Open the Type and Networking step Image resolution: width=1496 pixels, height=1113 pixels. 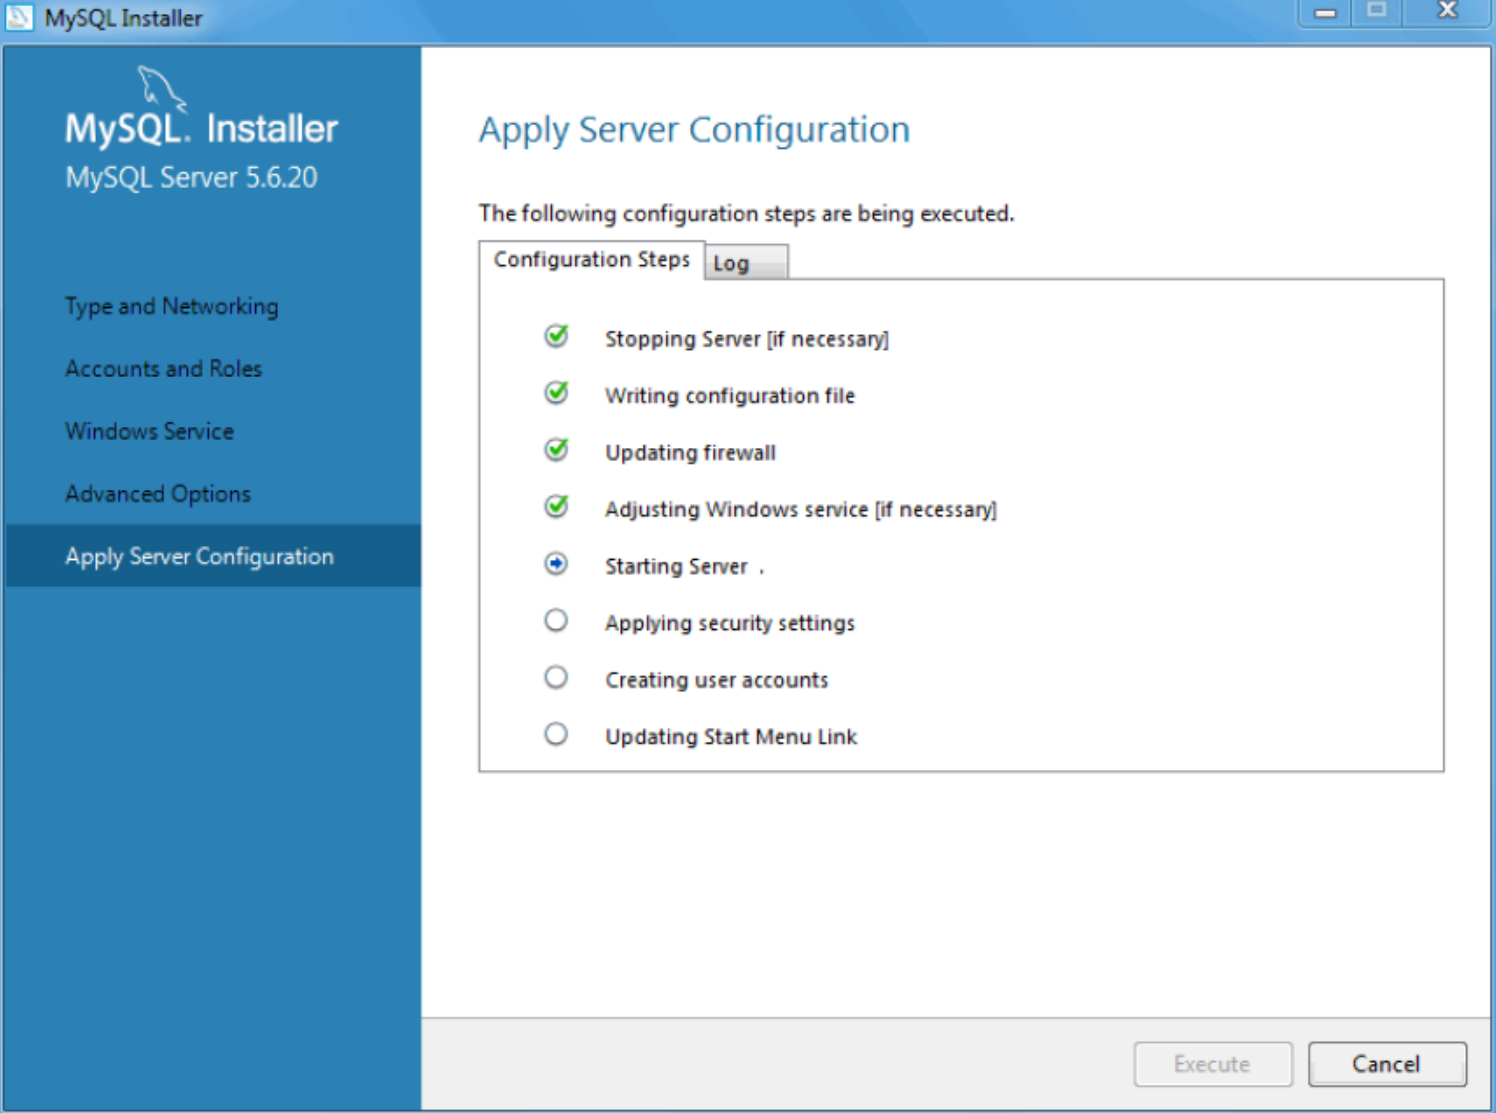(171, 306)
